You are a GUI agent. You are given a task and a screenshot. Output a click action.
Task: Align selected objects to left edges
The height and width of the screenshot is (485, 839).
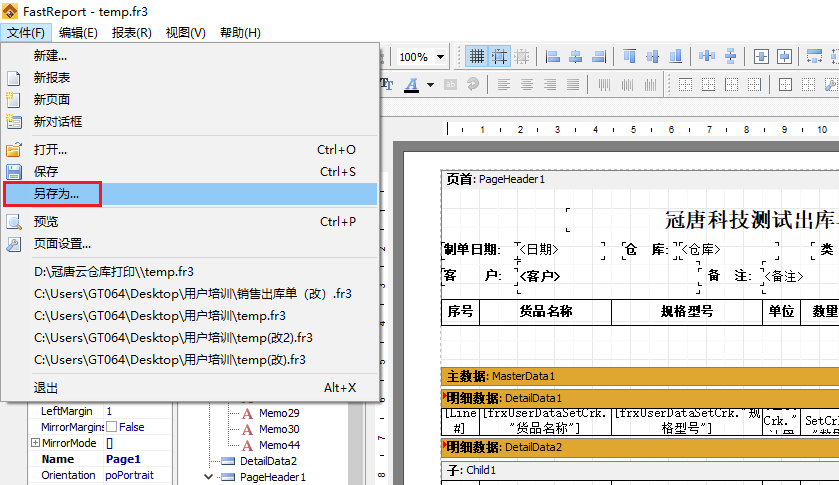552,56
